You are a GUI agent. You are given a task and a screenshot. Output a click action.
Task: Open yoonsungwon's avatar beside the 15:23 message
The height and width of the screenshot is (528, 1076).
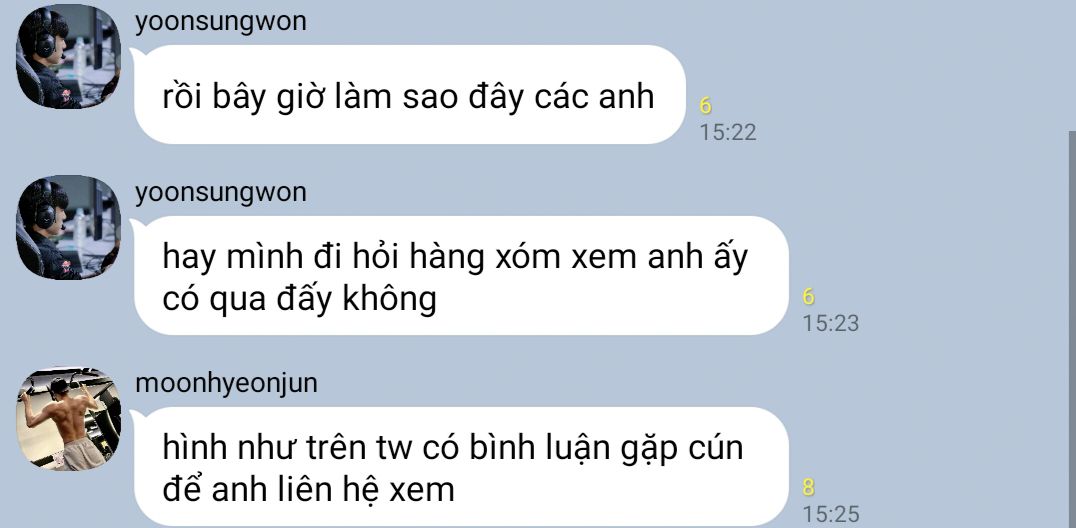point(68,227)
